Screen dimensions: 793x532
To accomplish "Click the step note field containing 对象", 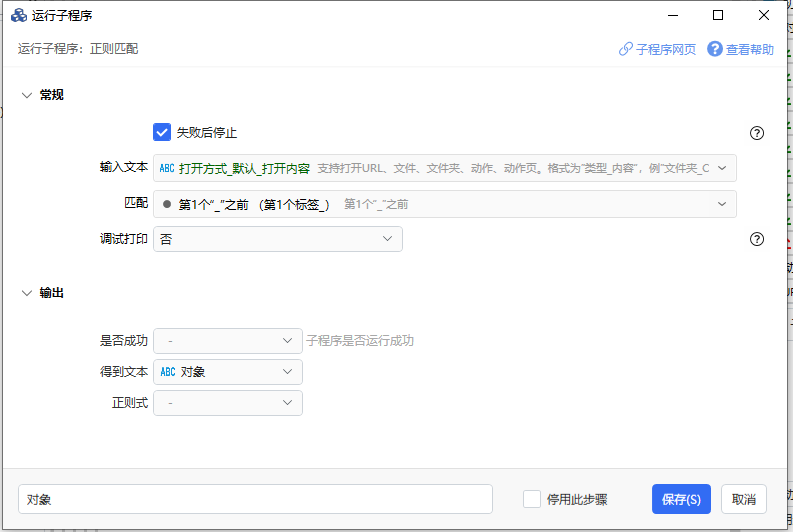I will pos(255,499).
